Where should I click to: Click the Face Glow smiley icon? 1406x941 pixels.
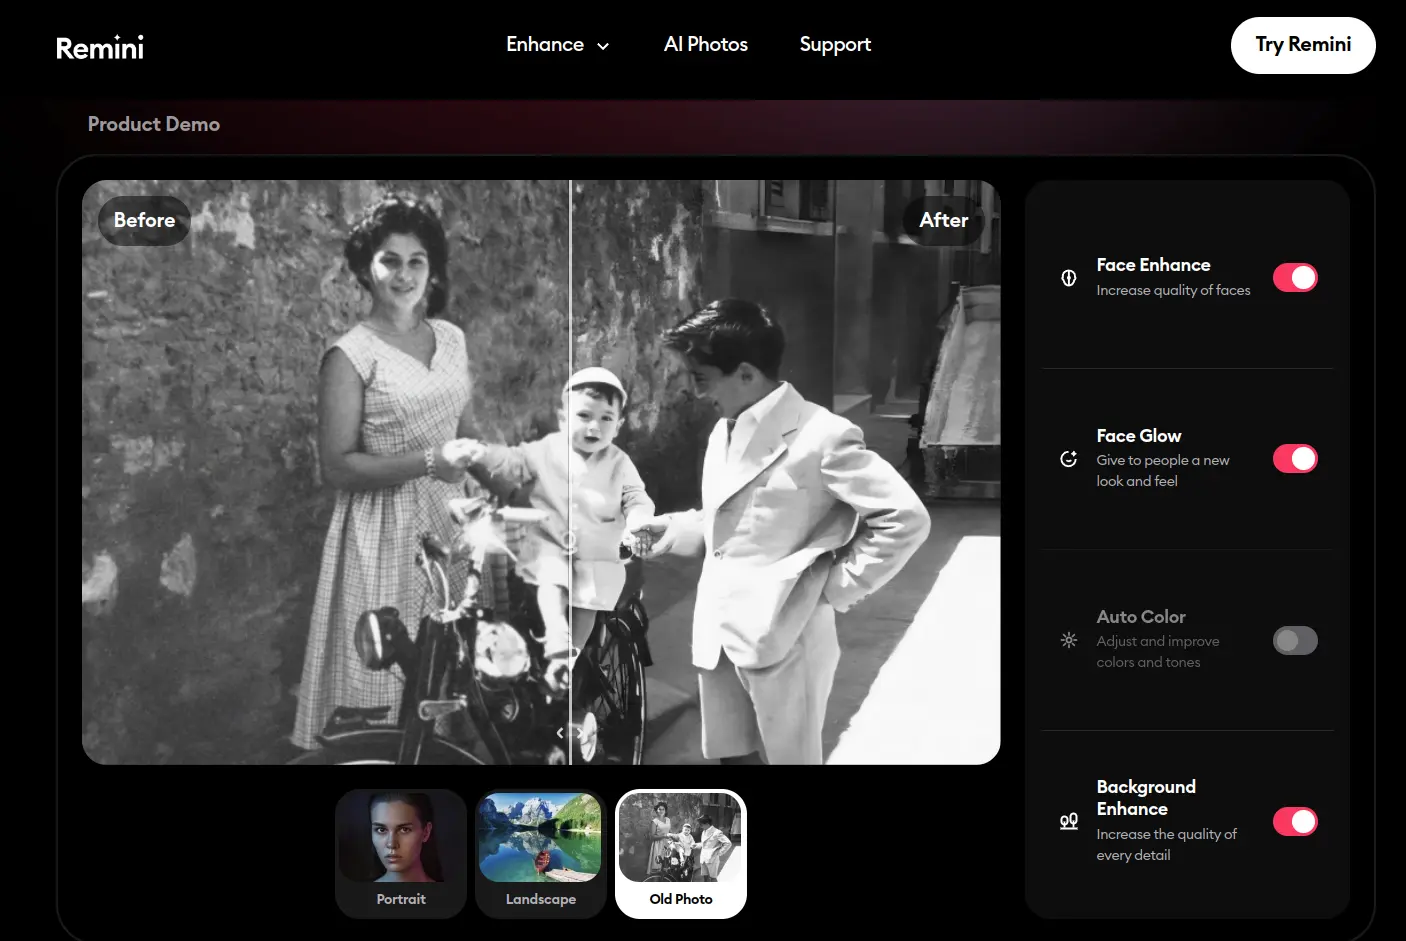1068,459
